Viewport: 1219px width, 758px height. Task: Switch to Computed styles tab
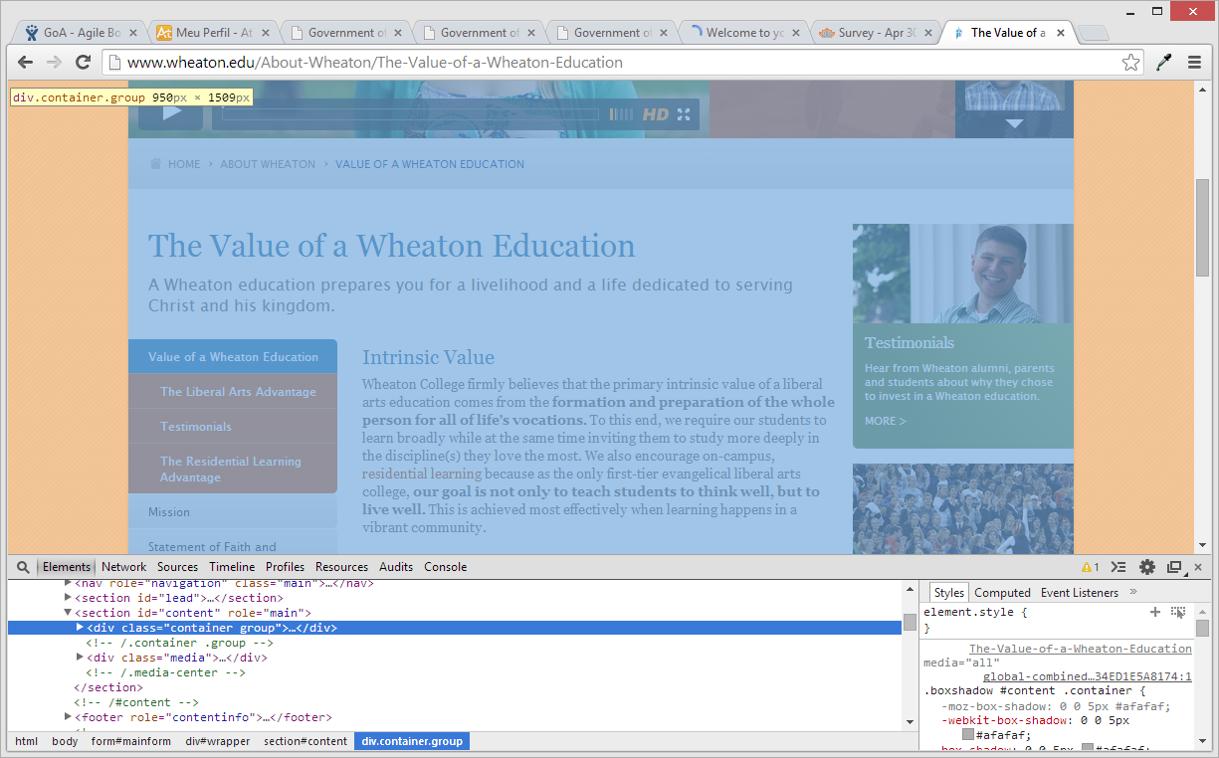(x=1002, y=593)
